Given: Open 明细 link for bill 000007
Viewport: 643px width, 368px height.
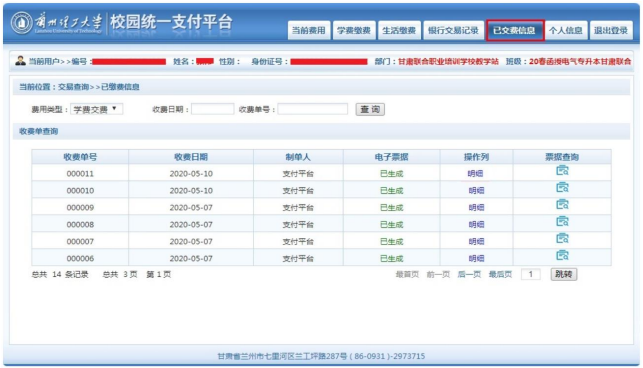Looking at the screenshot, I should 476,242.
